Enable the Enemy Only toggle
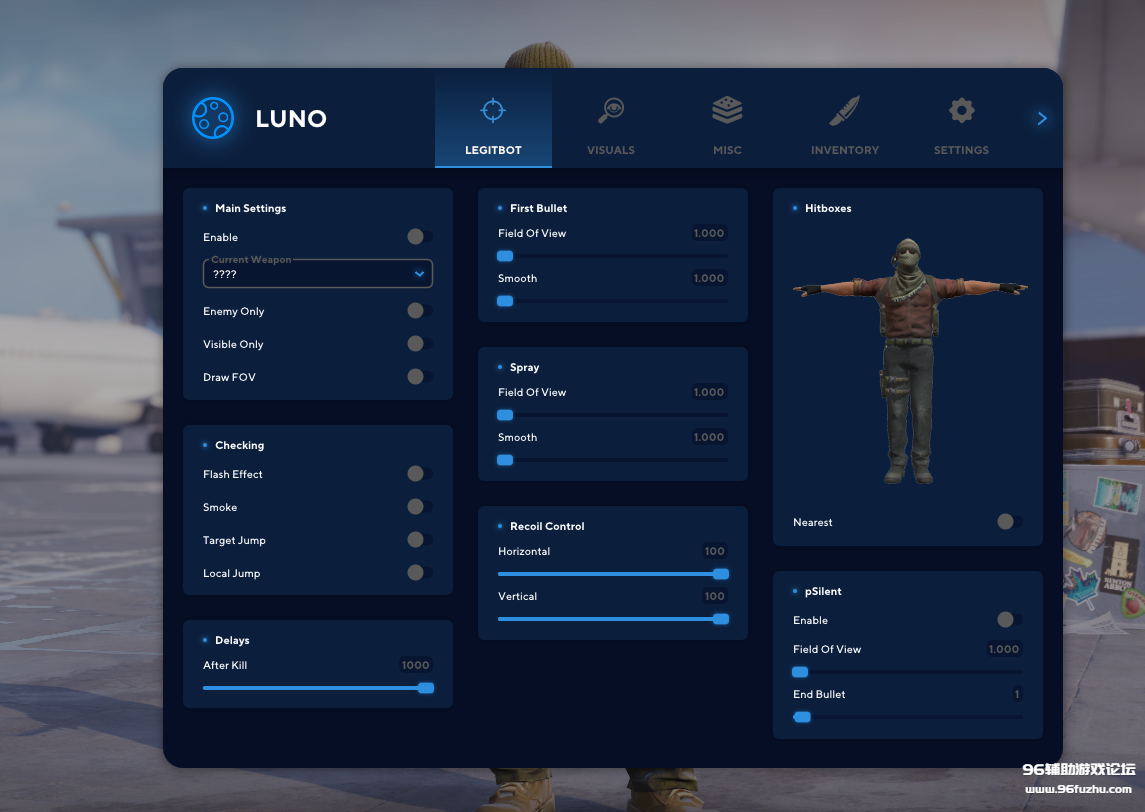The width and height of the screenshot is (1145, 812). tap(418, 311)
